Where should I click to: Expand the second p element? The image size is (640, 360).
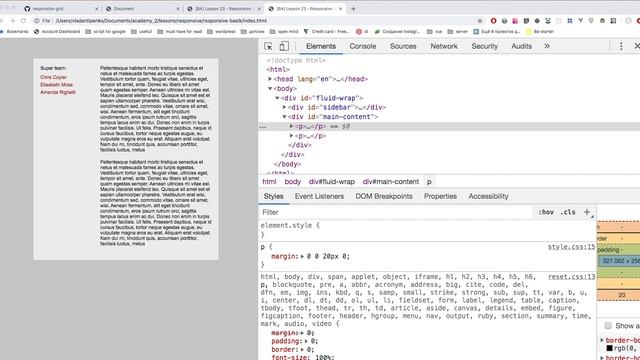pos(291,136)
